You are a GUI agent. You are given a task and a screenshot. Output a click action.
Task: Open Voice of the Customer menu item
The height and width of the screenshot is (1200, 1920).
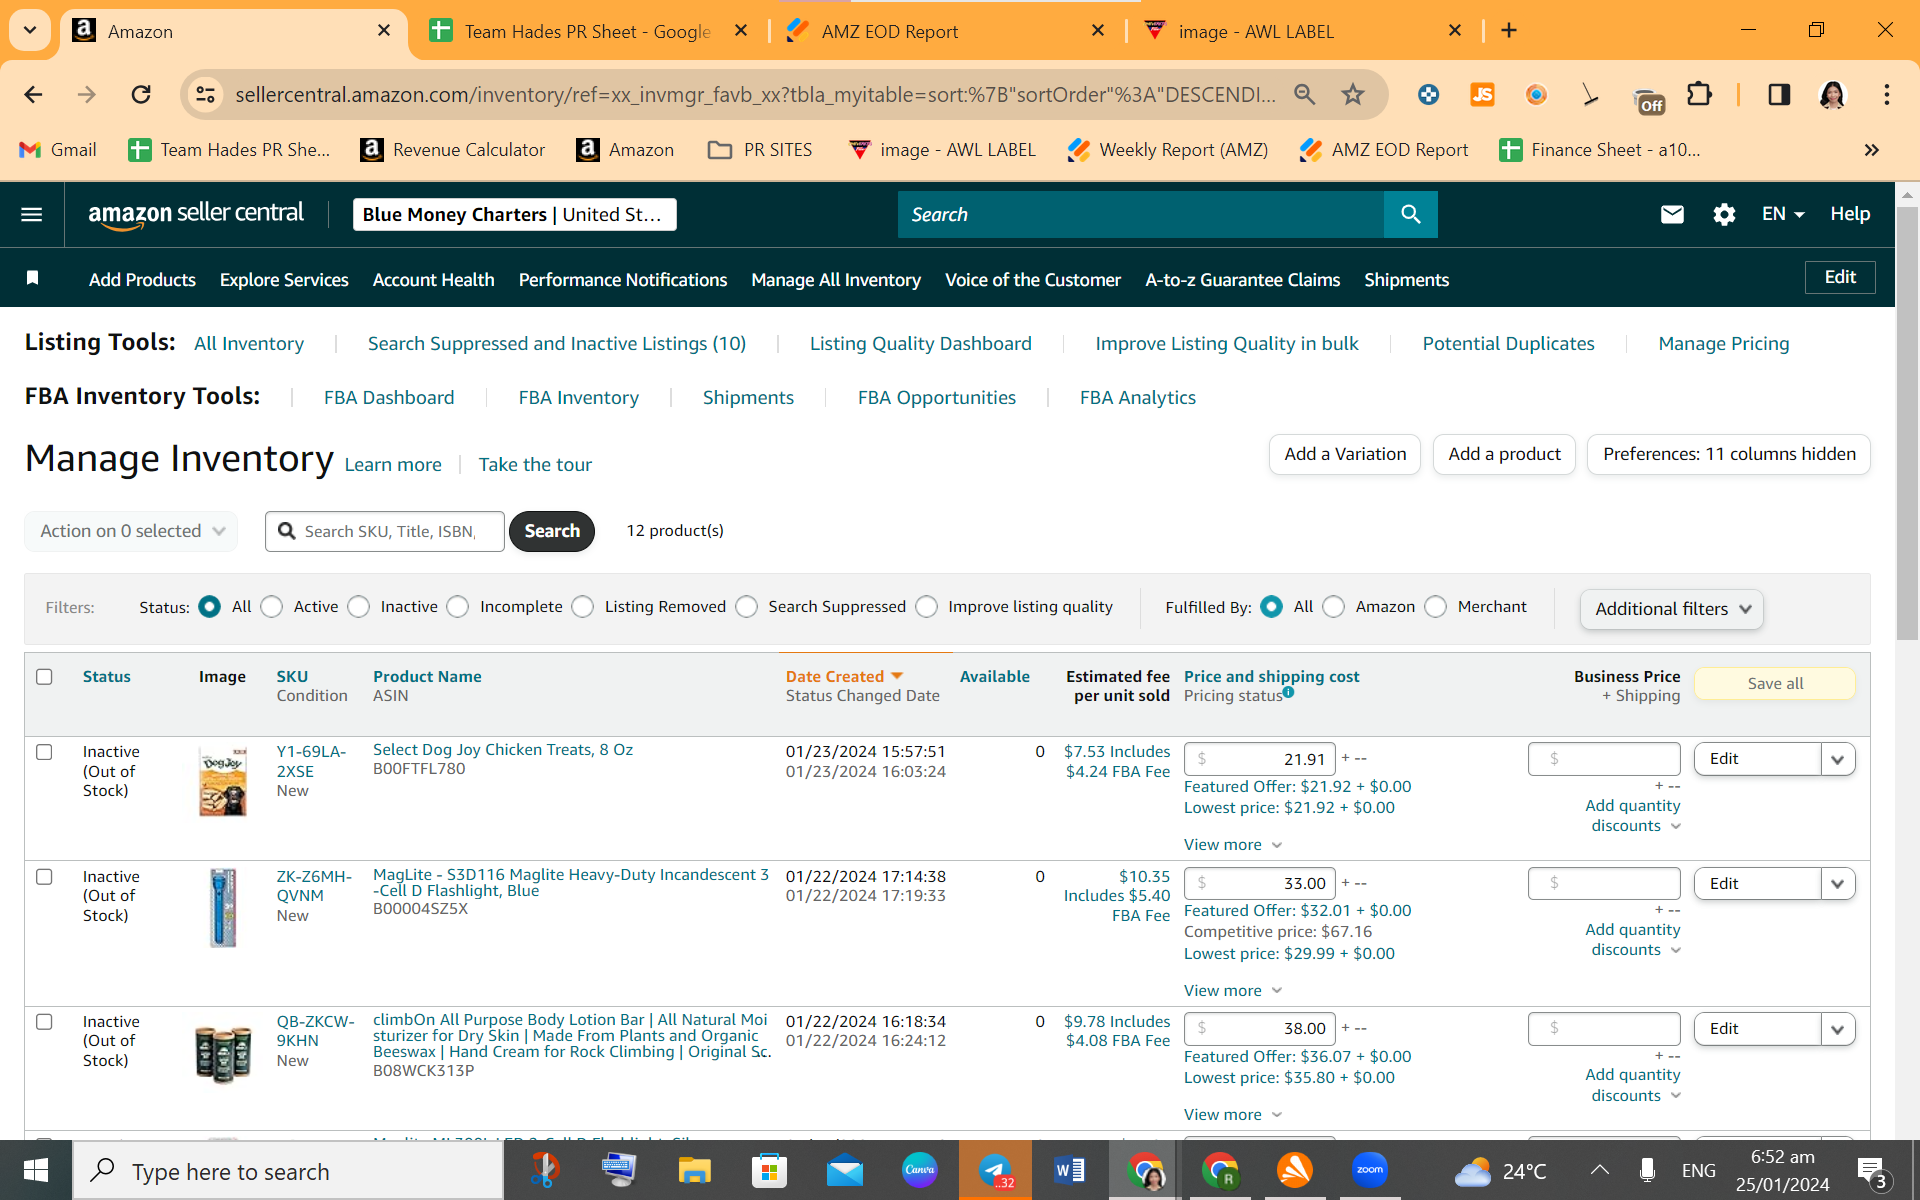click(1033, 280)
